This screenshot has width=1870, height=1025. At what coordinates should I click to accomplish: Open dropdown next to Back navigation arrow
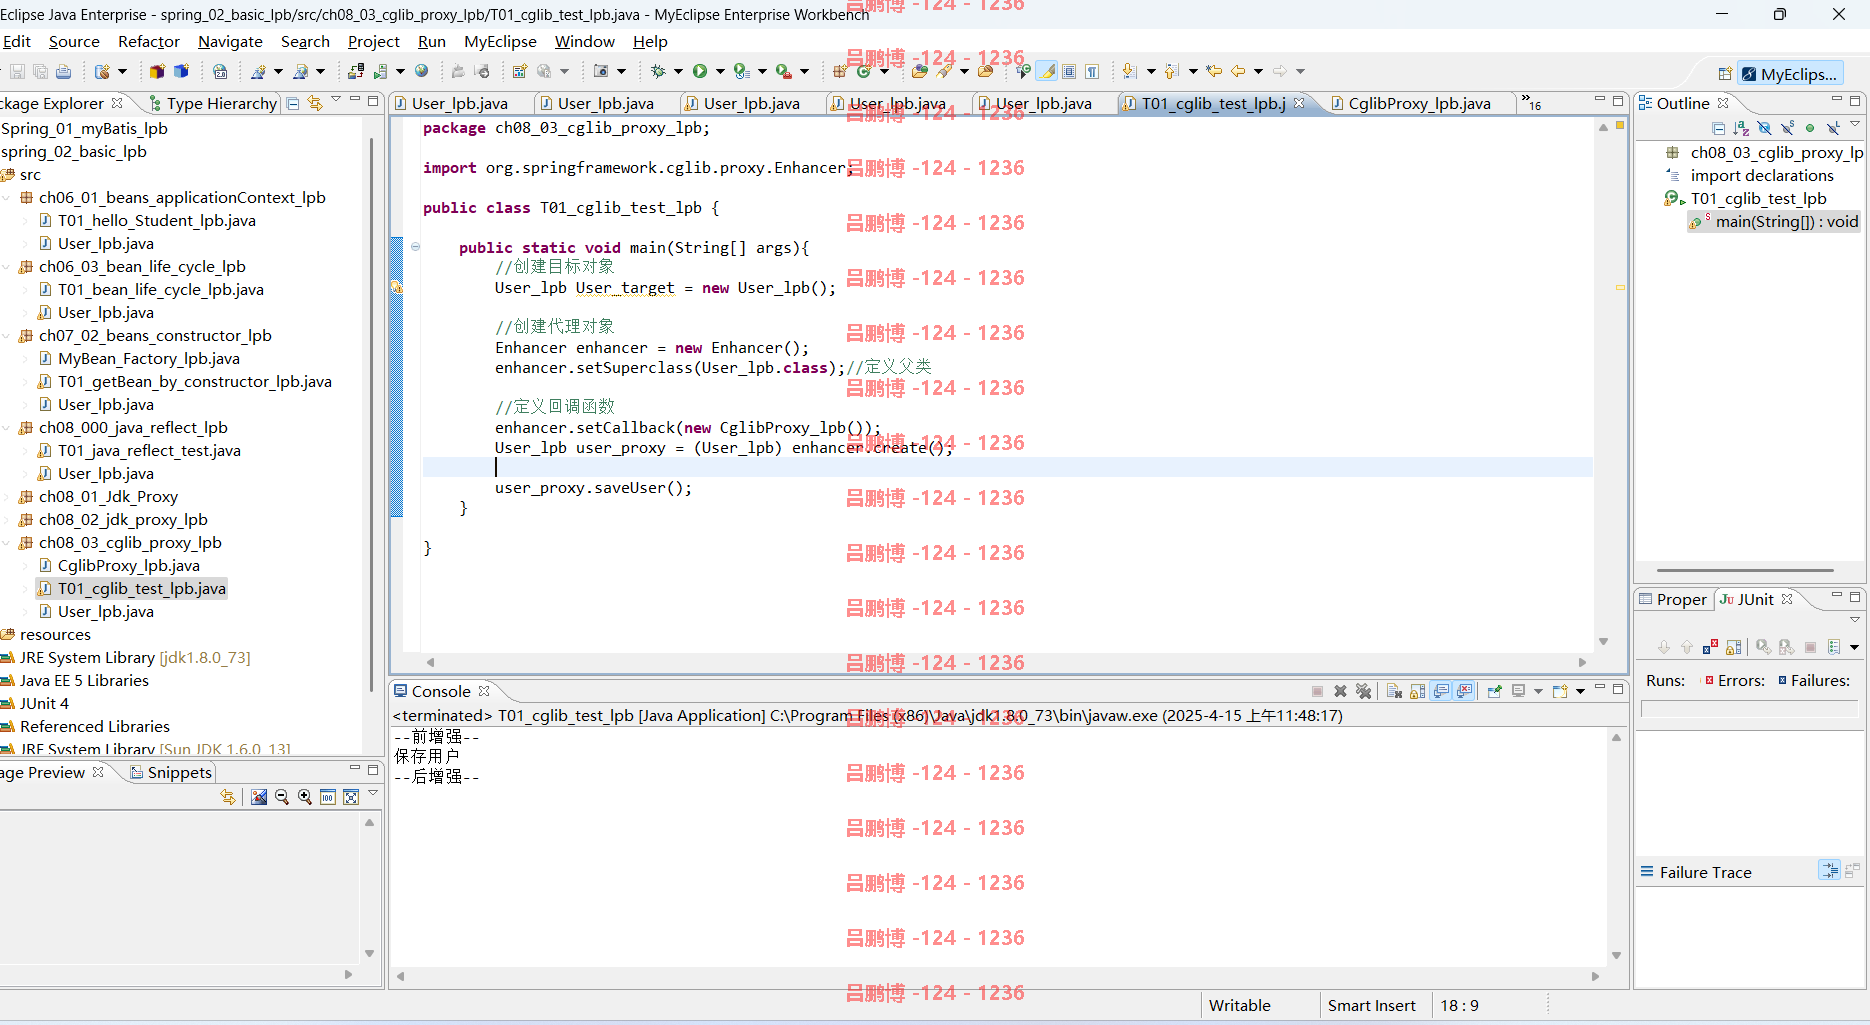tap(1258, 71)
